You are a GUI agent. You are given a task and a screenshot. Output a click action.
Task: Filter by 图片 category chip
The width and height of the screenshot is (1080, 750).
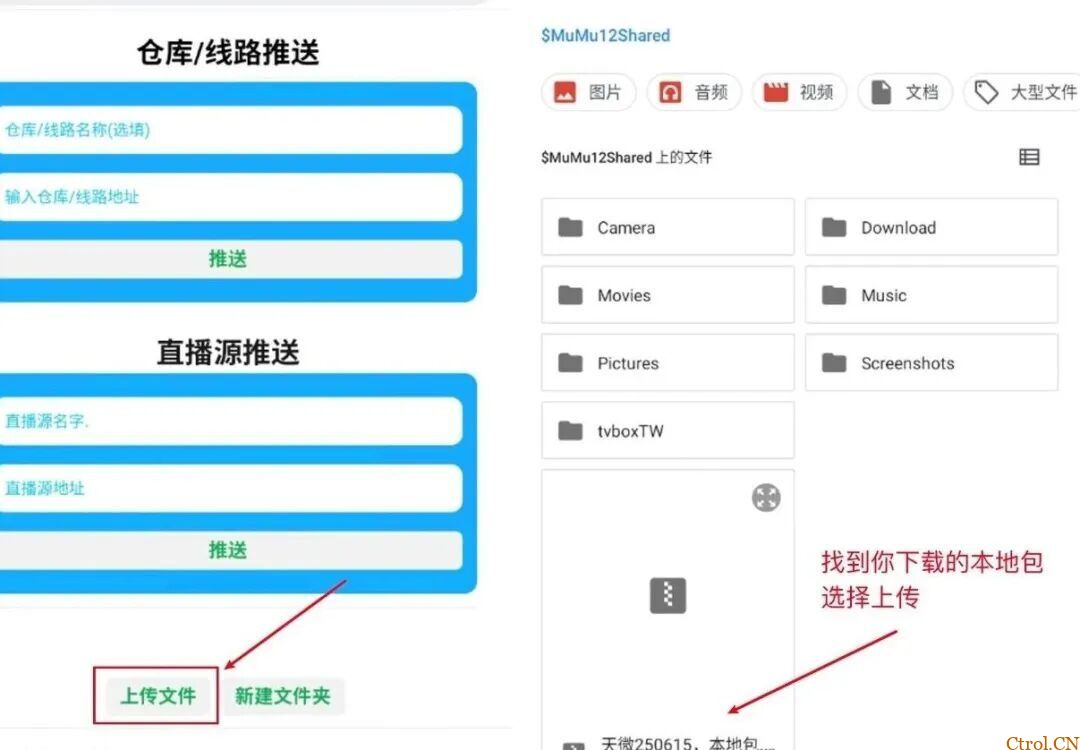click(x=588, y=92)
